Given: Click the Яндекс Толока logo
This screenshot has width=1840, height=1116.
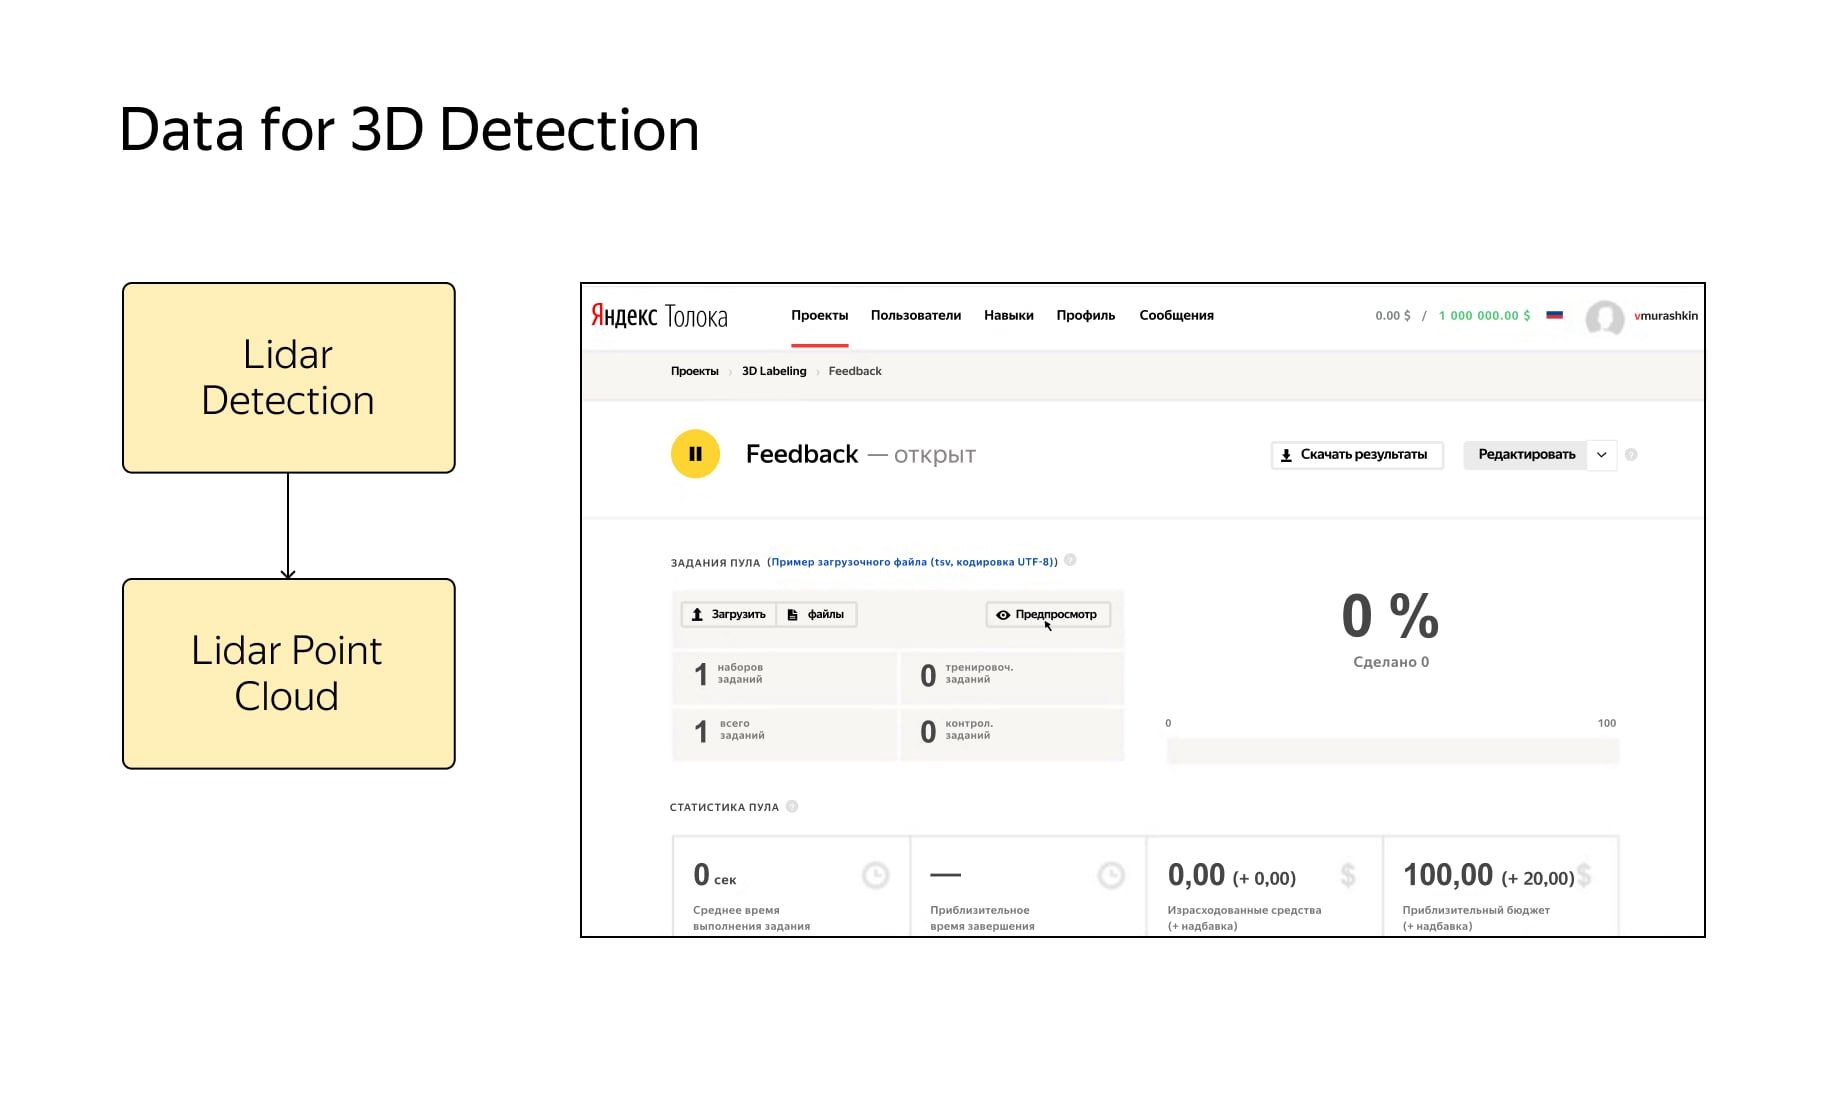Looking at the screenshot, I should (x=659, y=316).
